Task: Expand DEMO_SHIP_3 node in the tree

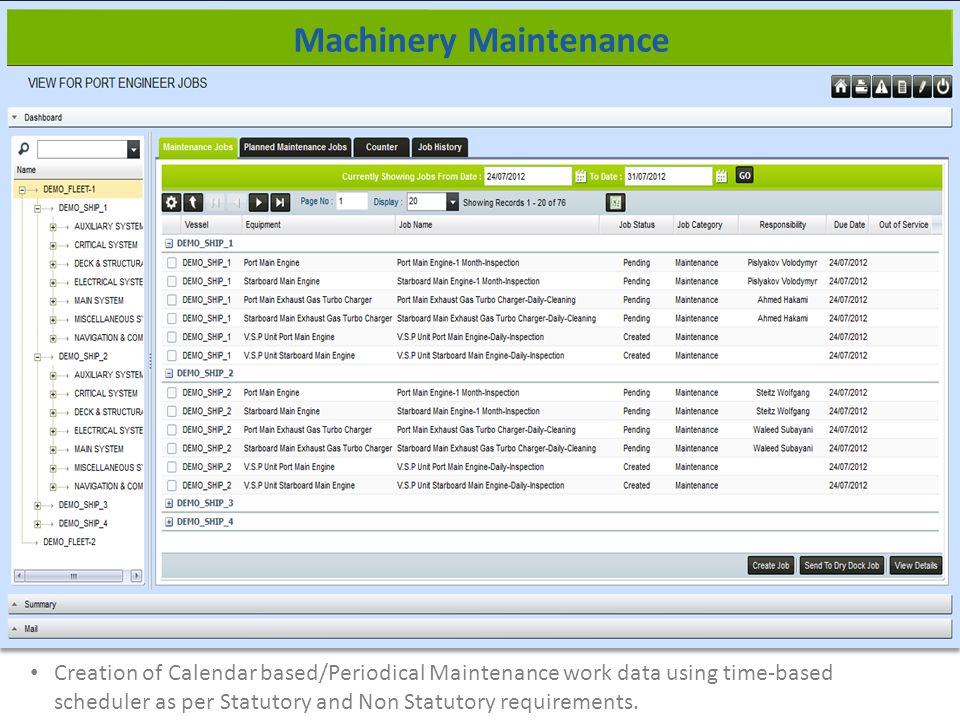Action: [38, 506]
